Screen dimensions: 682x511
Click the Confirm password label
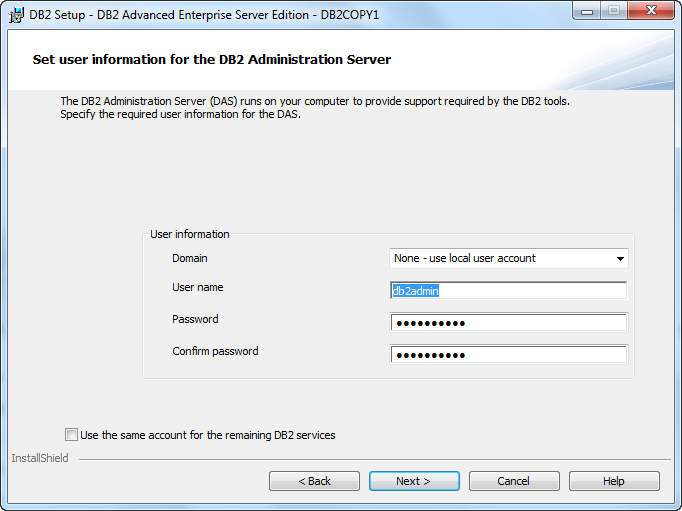[x=215, y=351]
